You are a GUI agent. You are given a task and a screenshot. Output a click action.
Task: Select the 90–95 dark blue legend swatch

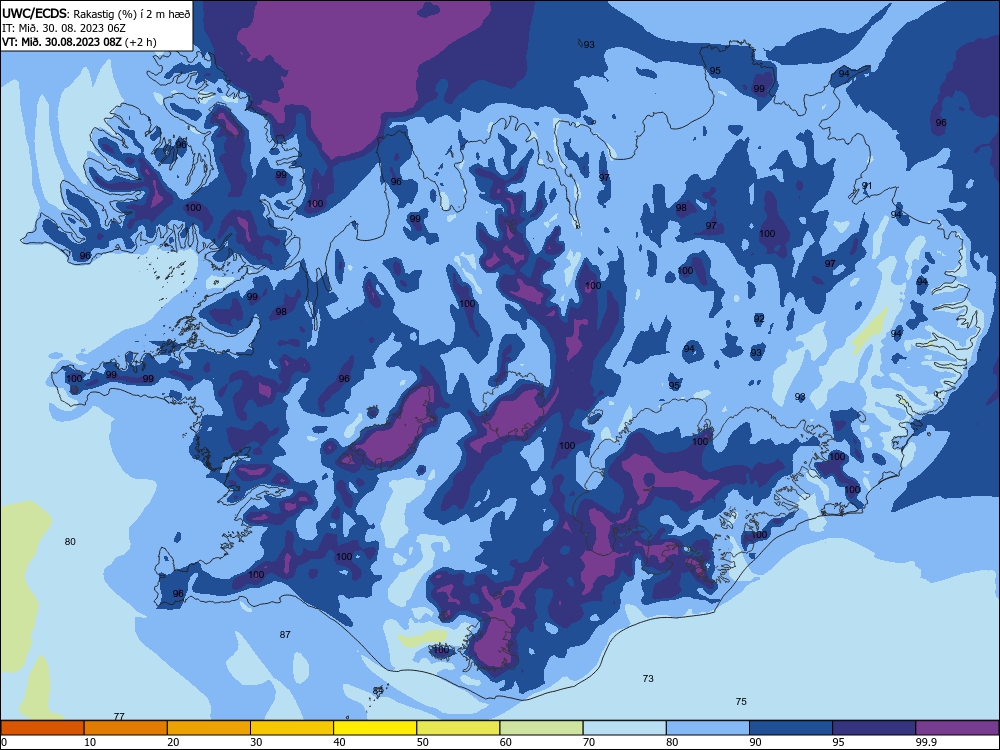coord(791,728)
